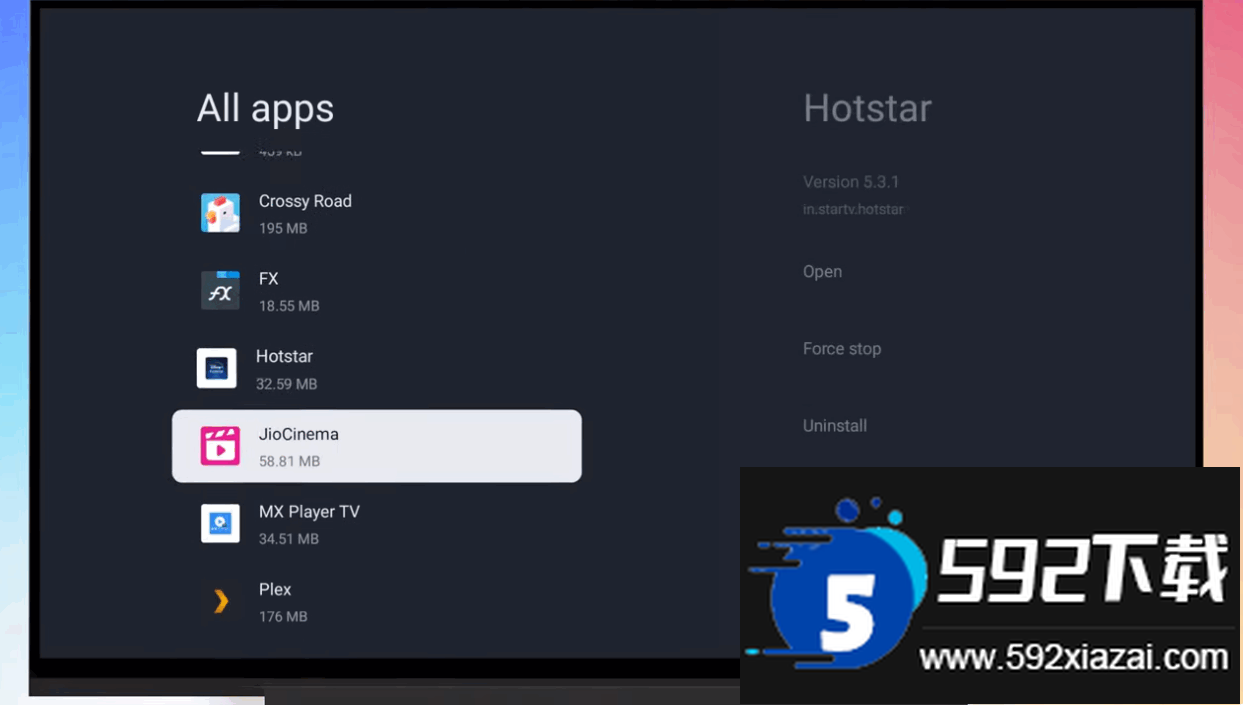
Task: Click the Version 5.3.1 text
Action: pyautogui.click(x=850, y=182)
